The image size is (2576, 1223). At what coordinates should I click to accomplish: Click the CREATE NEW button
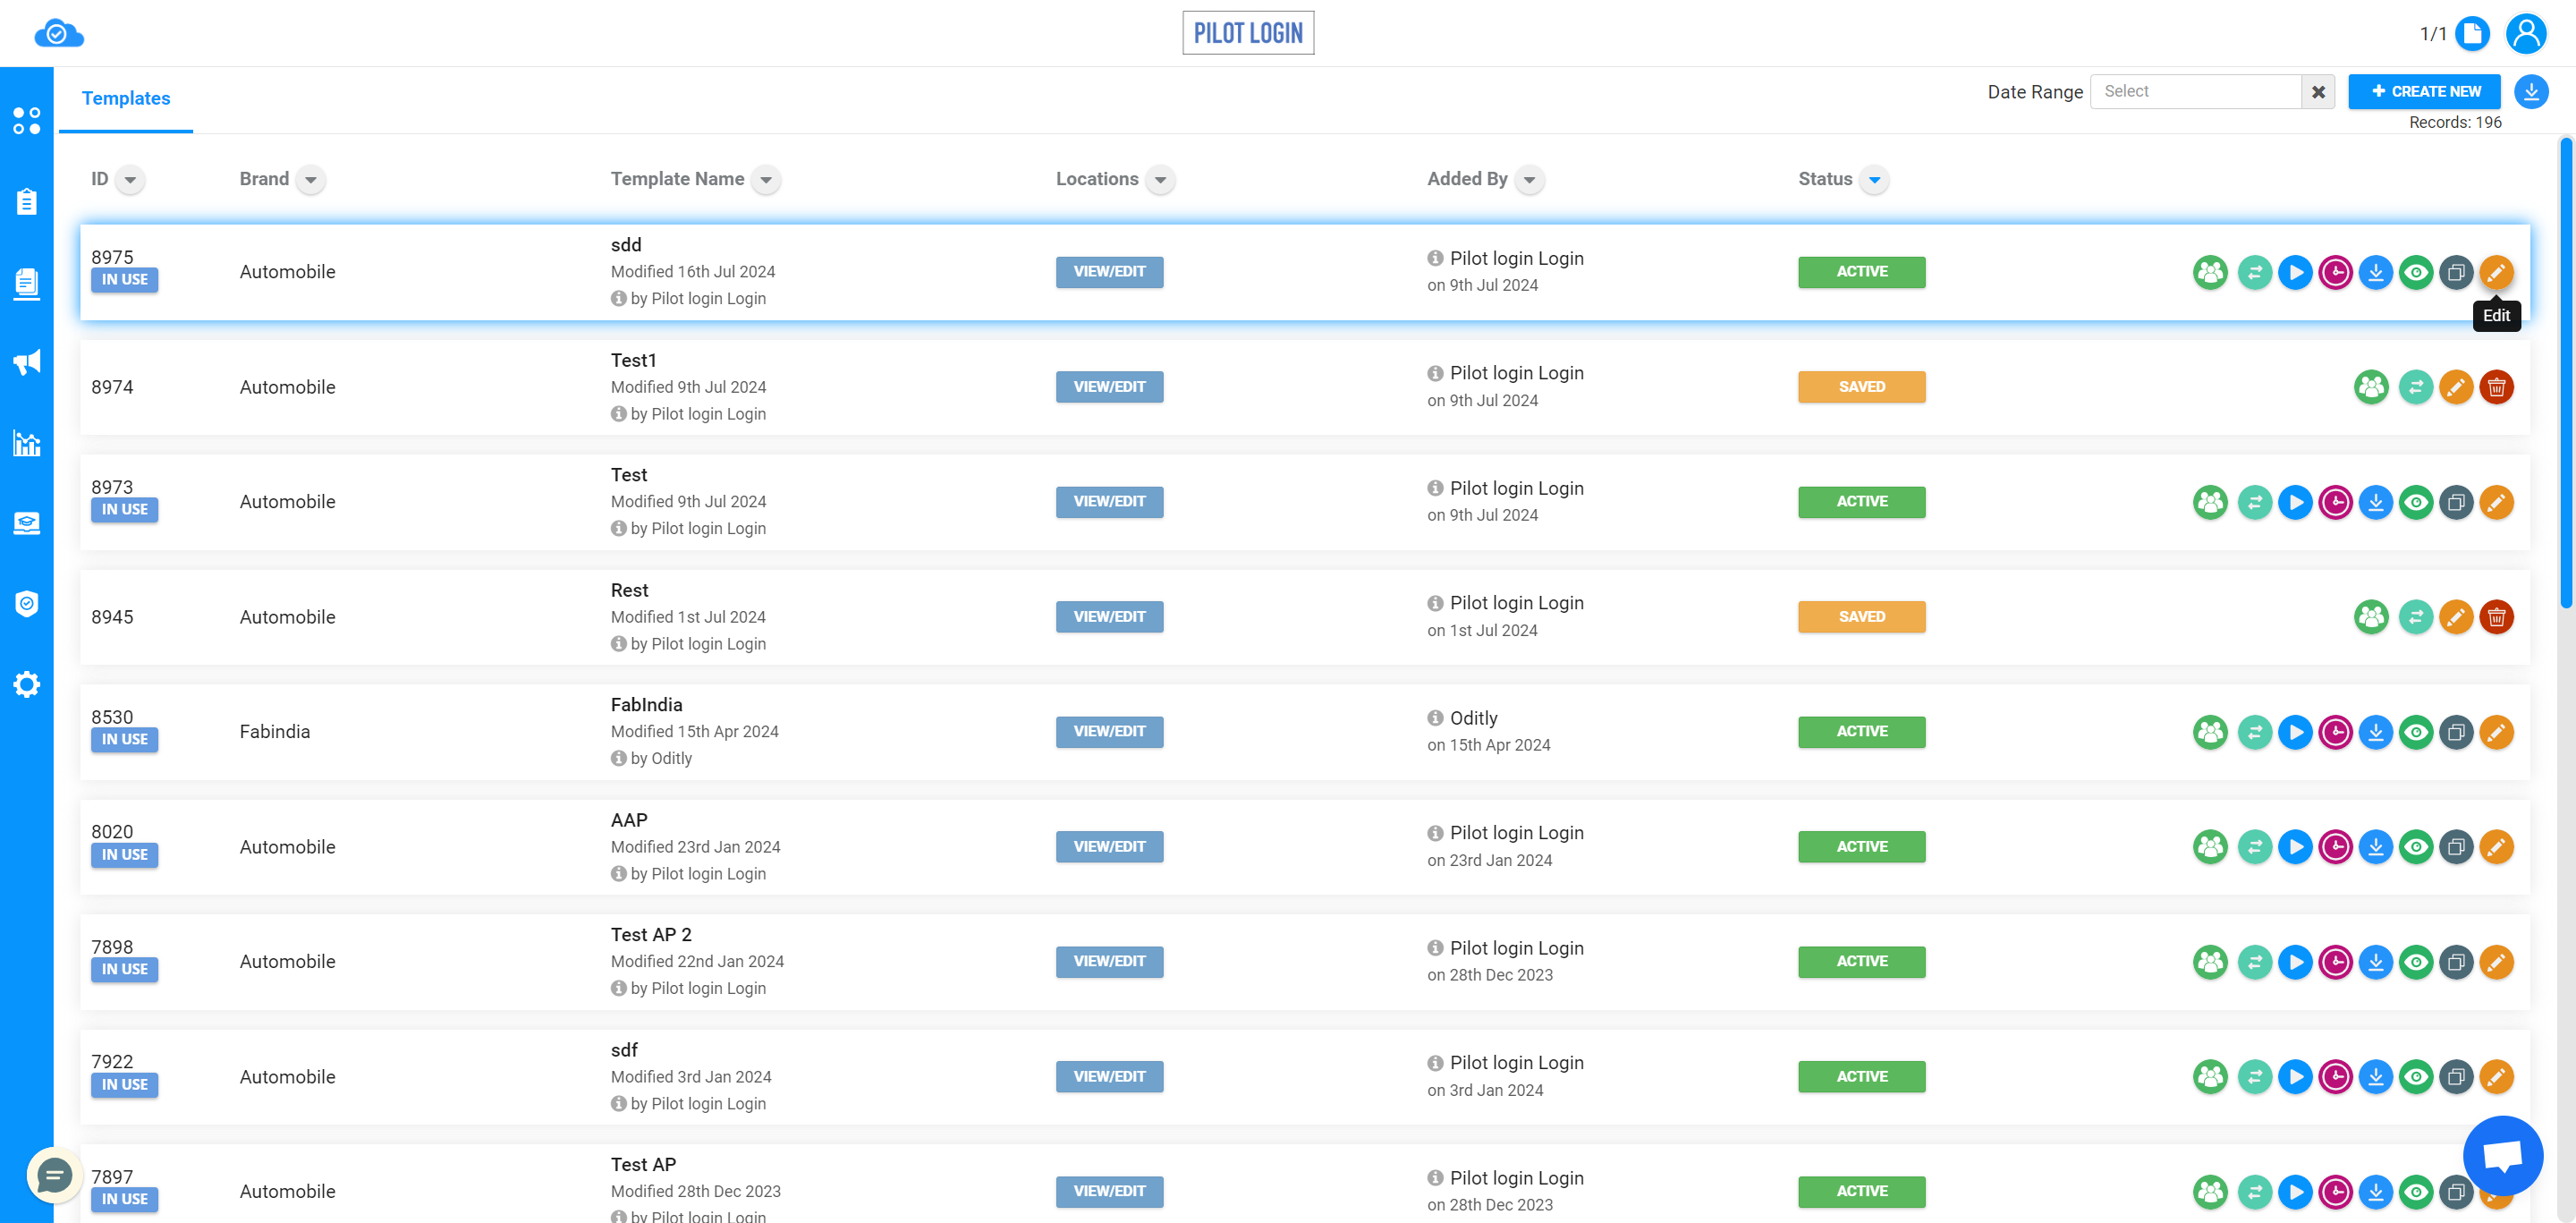2425,90
